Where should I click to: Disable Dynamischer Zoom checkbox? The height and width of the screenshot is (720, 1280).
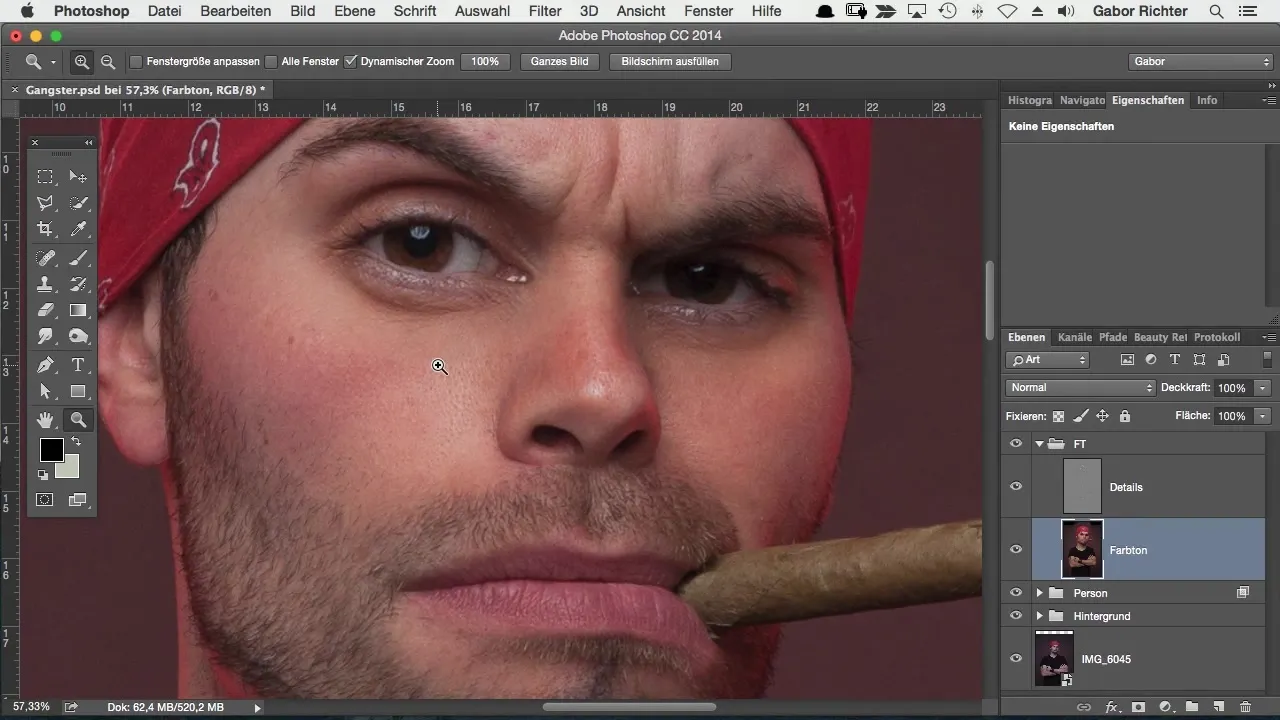pyautogui.click(x=350, y=62)
